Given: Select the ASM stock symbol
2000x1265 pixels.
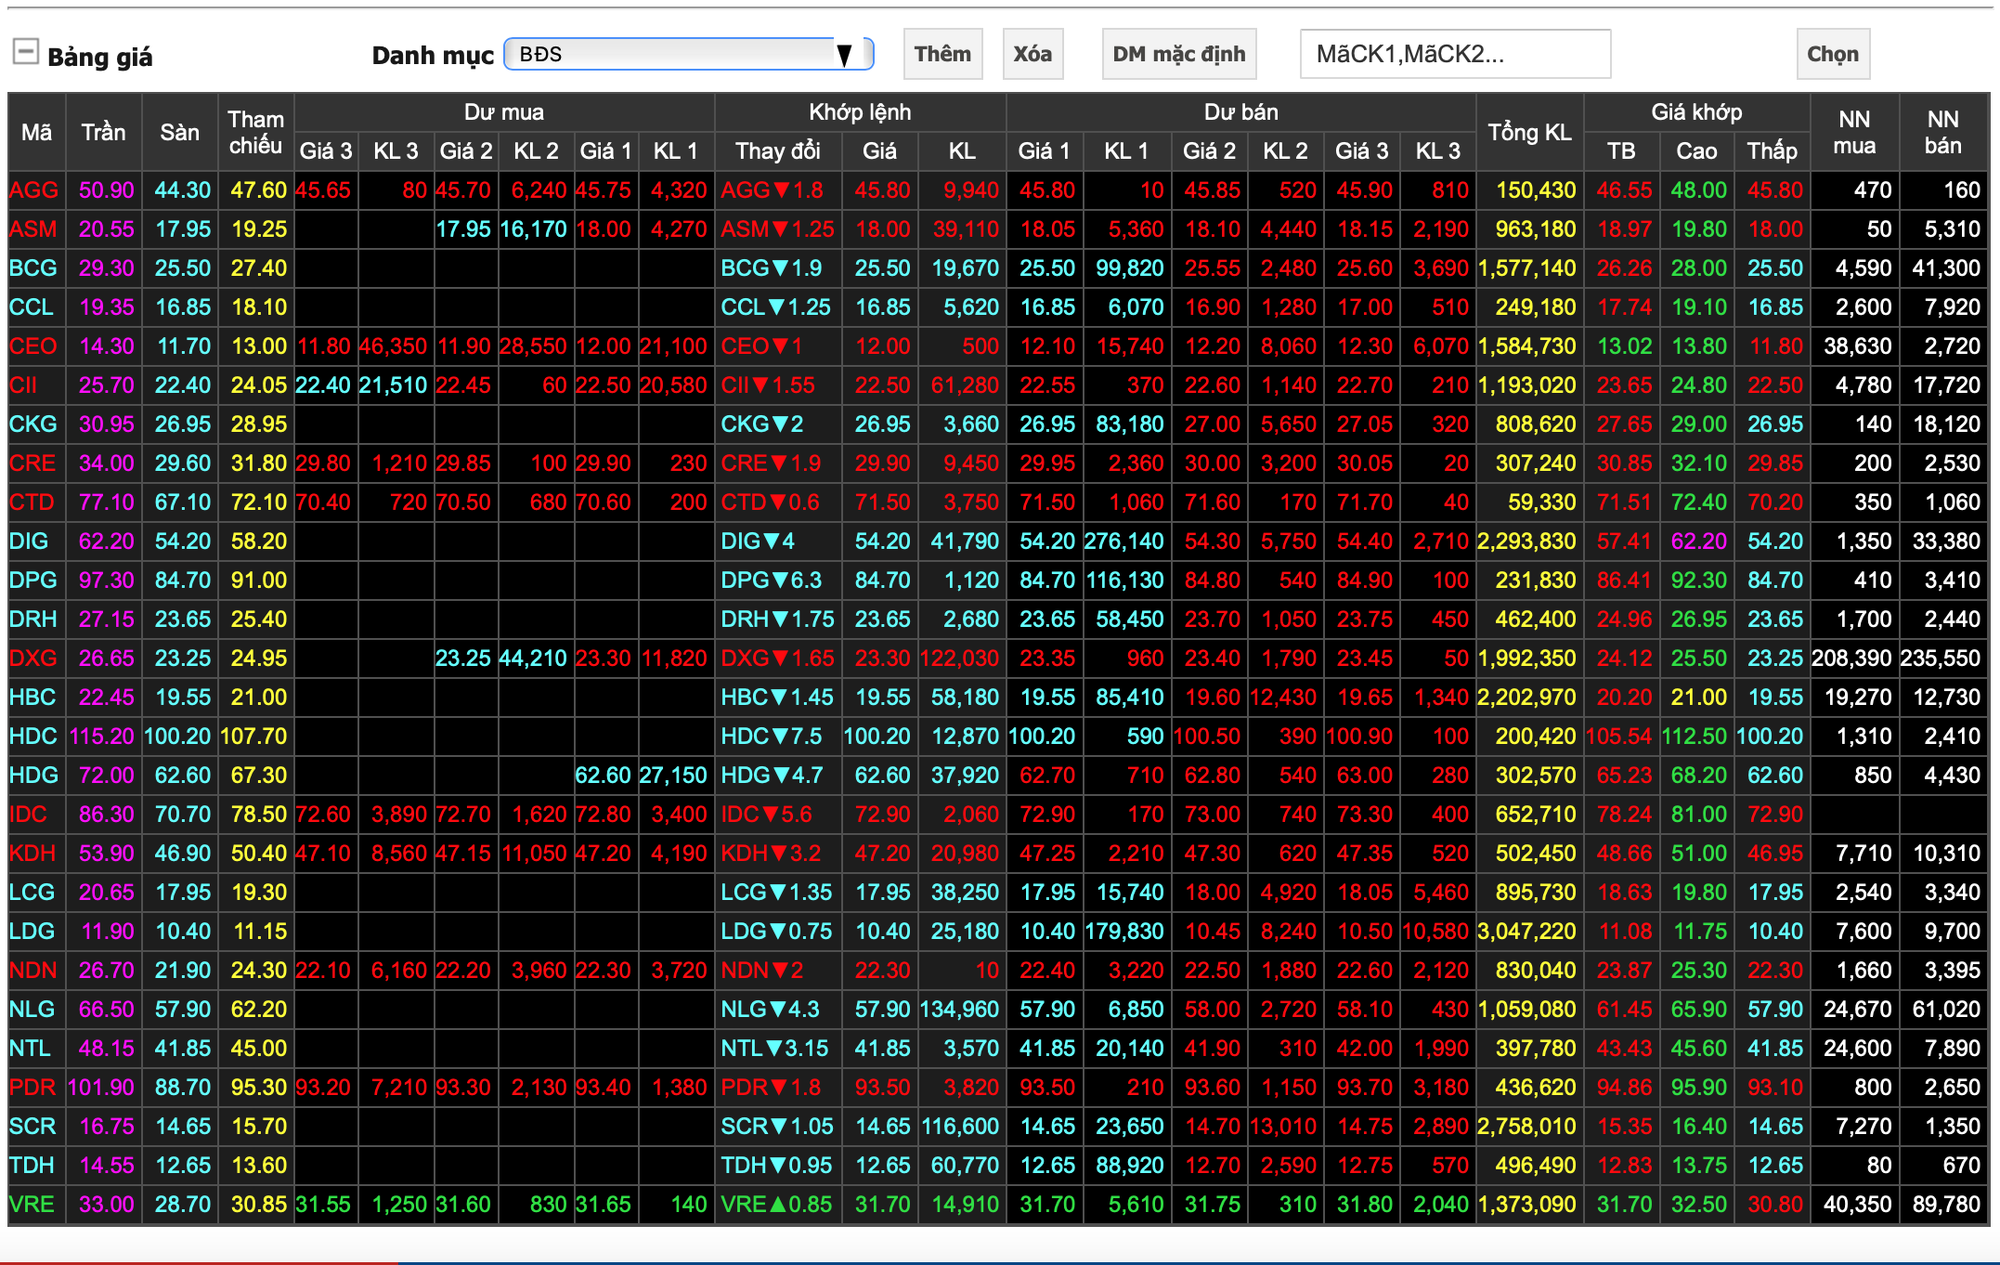Looking at the screenshot, I should point(33,229).
